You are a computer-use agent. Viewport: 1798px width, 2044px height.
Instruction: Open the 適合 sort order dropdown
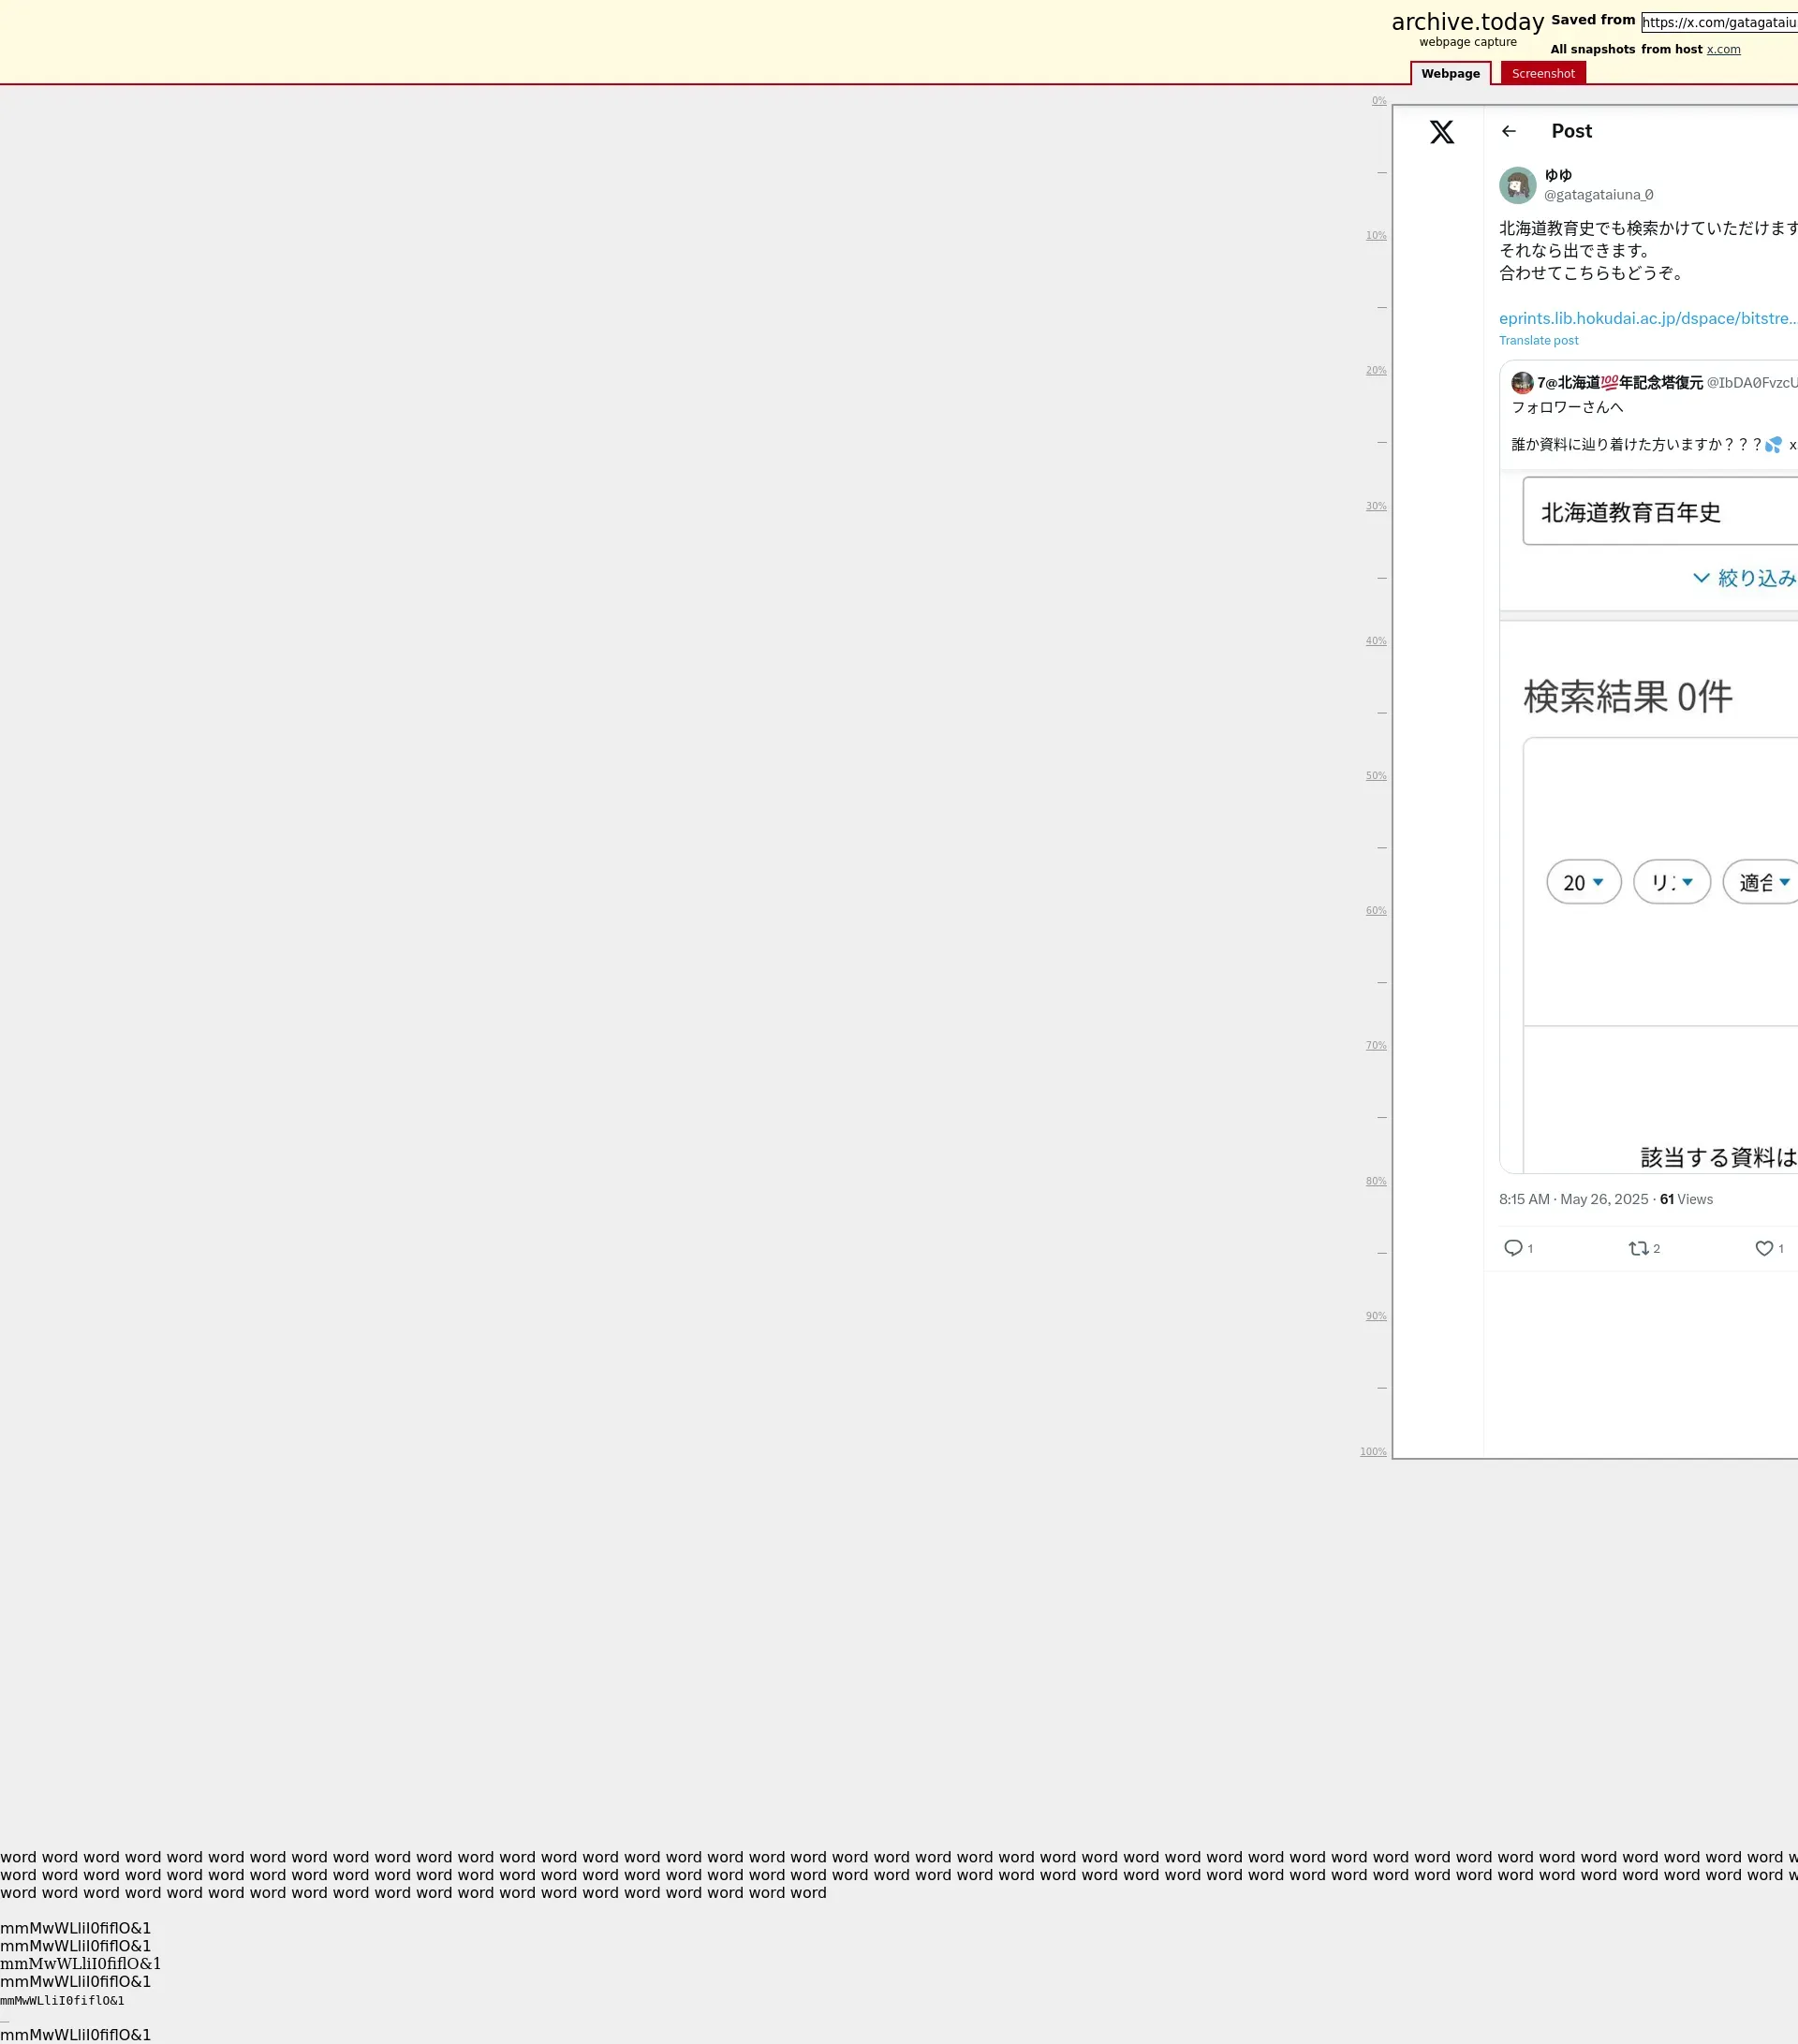pos(1762,882)
